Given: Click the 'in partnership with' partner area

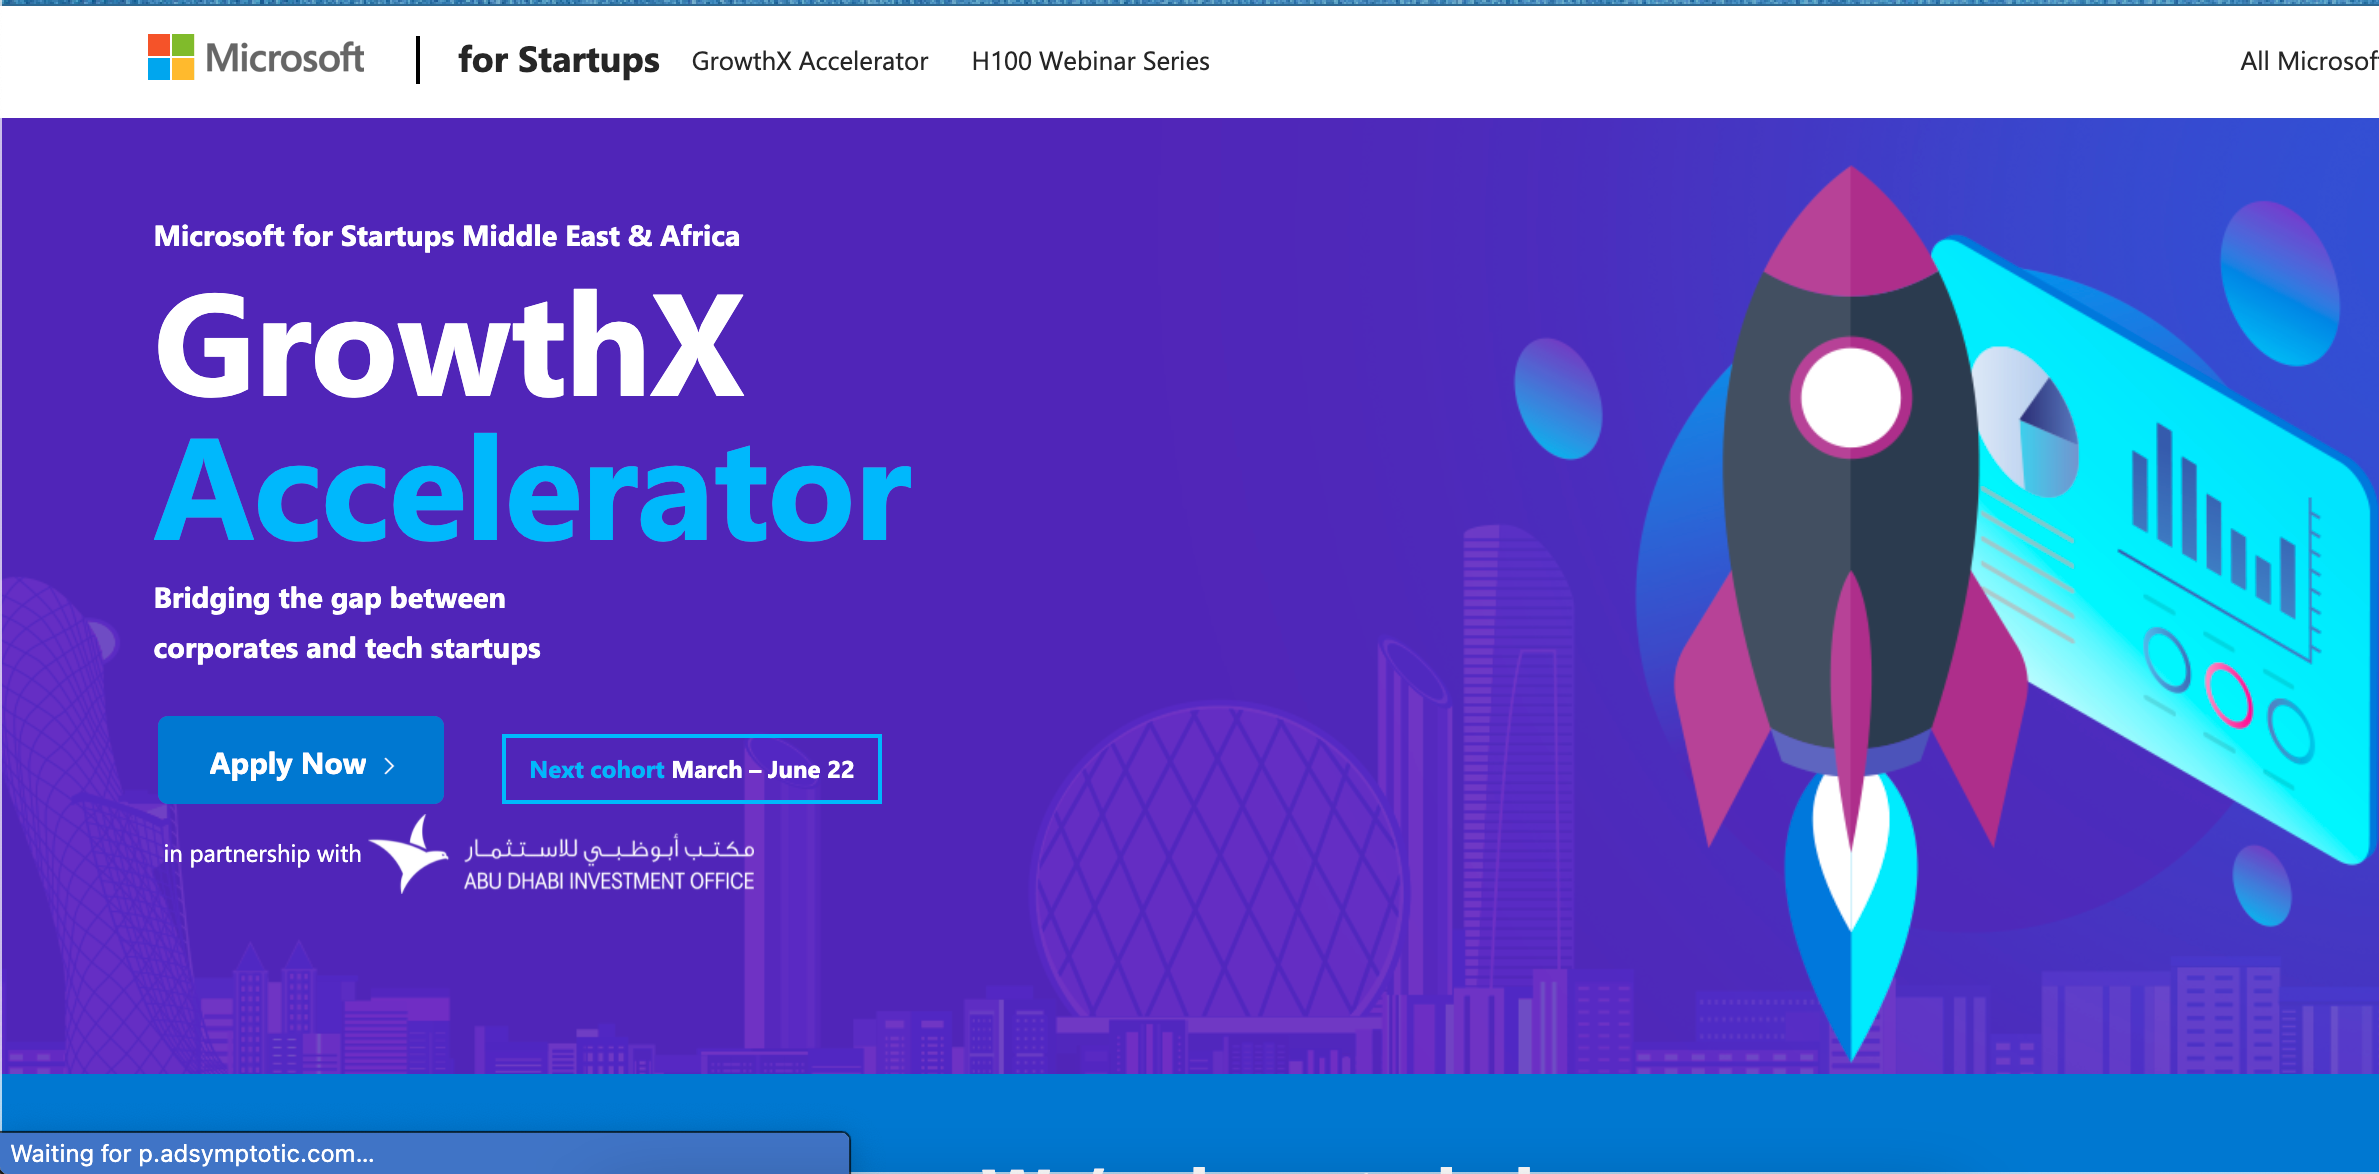Looking at the screenshot, I should pos(261,855).
